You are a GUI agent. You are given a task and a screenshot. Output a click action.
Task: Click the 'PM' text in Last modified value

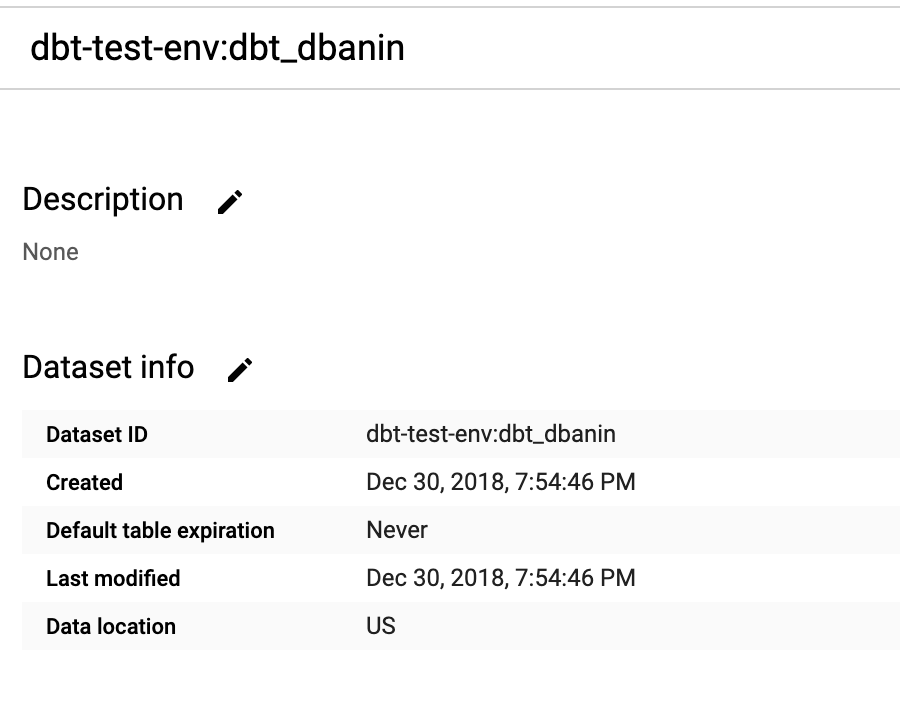[618, 577]
